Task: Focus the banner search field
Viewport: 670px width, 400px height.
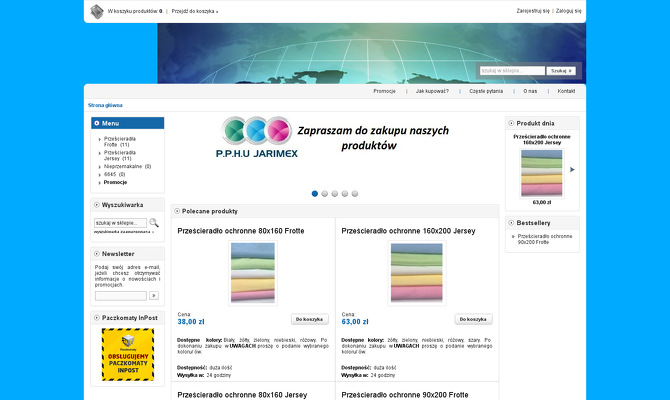Action: (512, 71)
